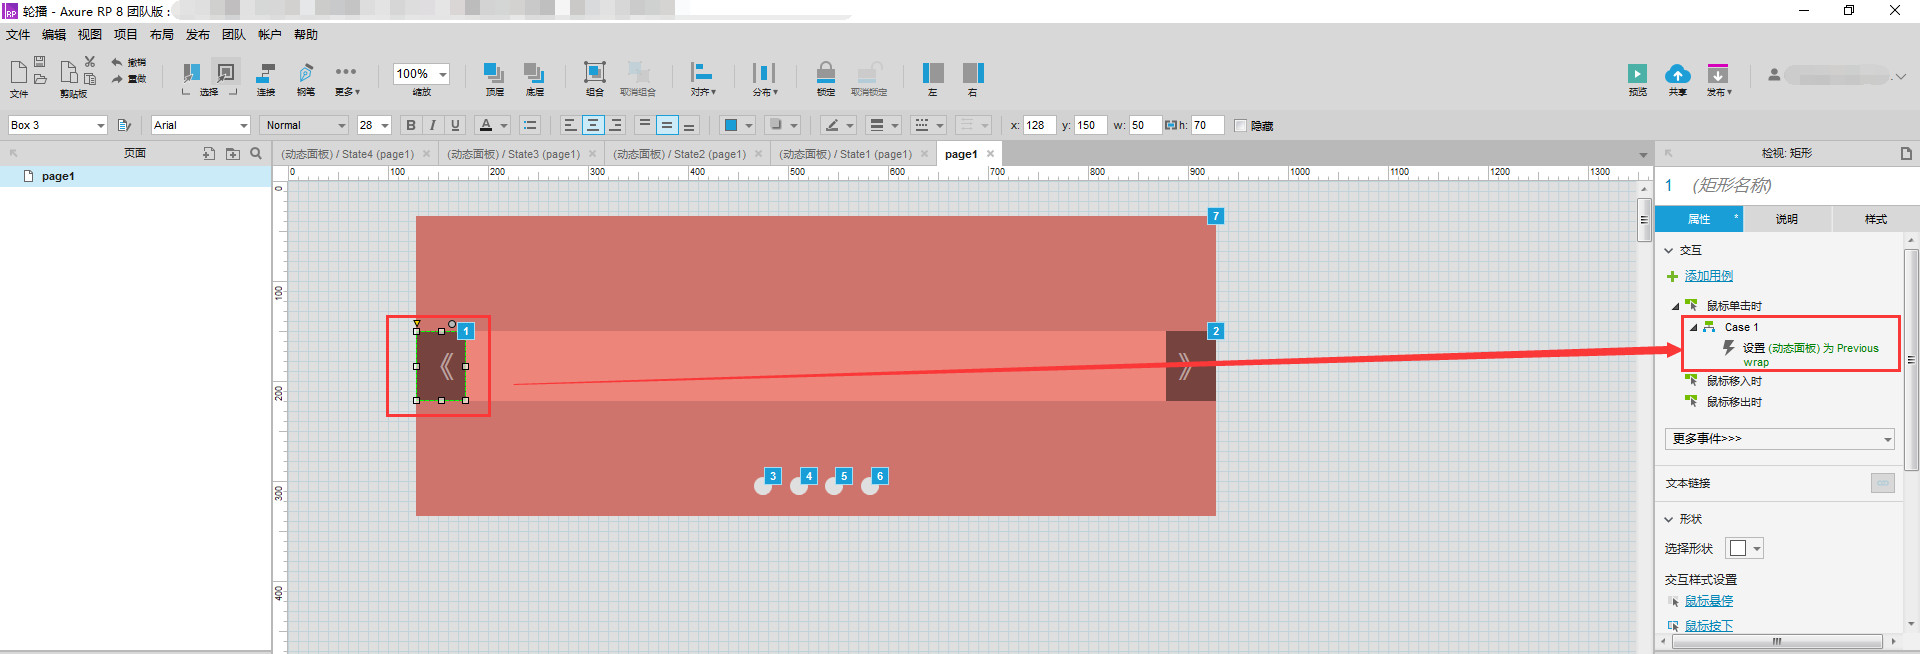Select the Pen (钢笔) tool
The image size is (1920, 654).
click(306, 73)
